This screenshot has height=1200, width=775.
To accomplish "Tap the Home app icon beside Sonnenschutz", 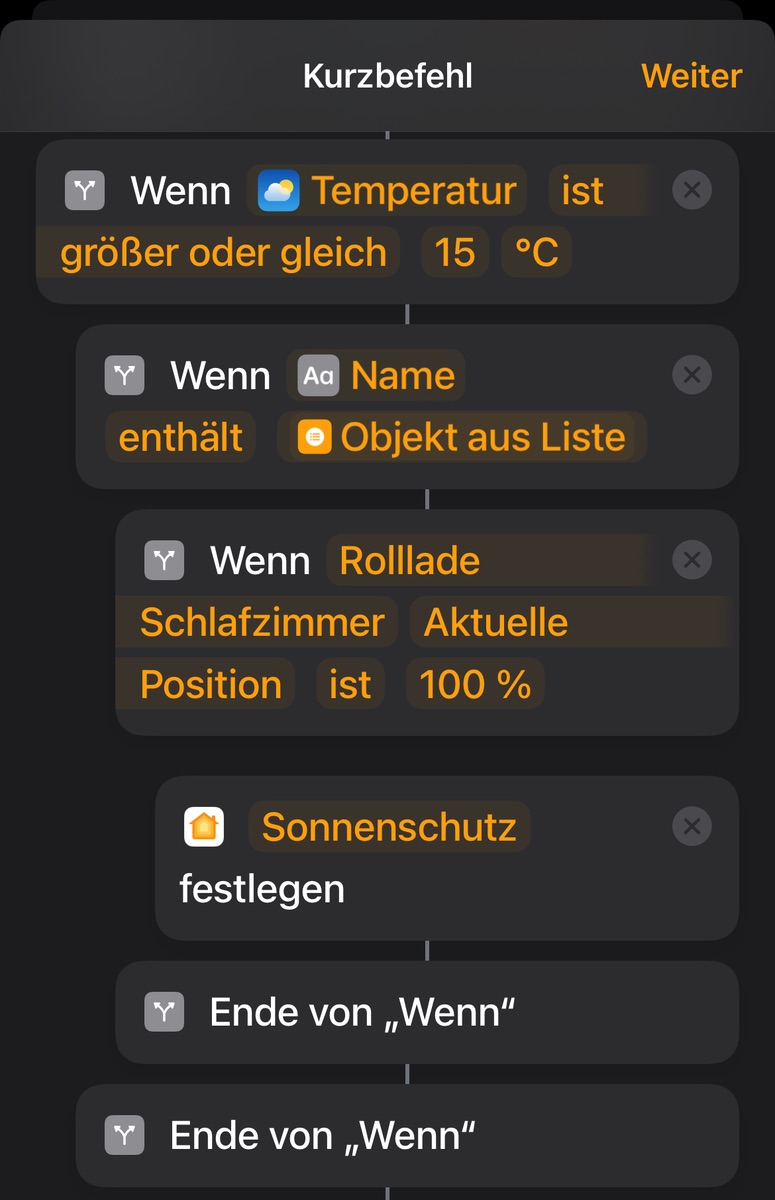I will [x=204, y=827].
